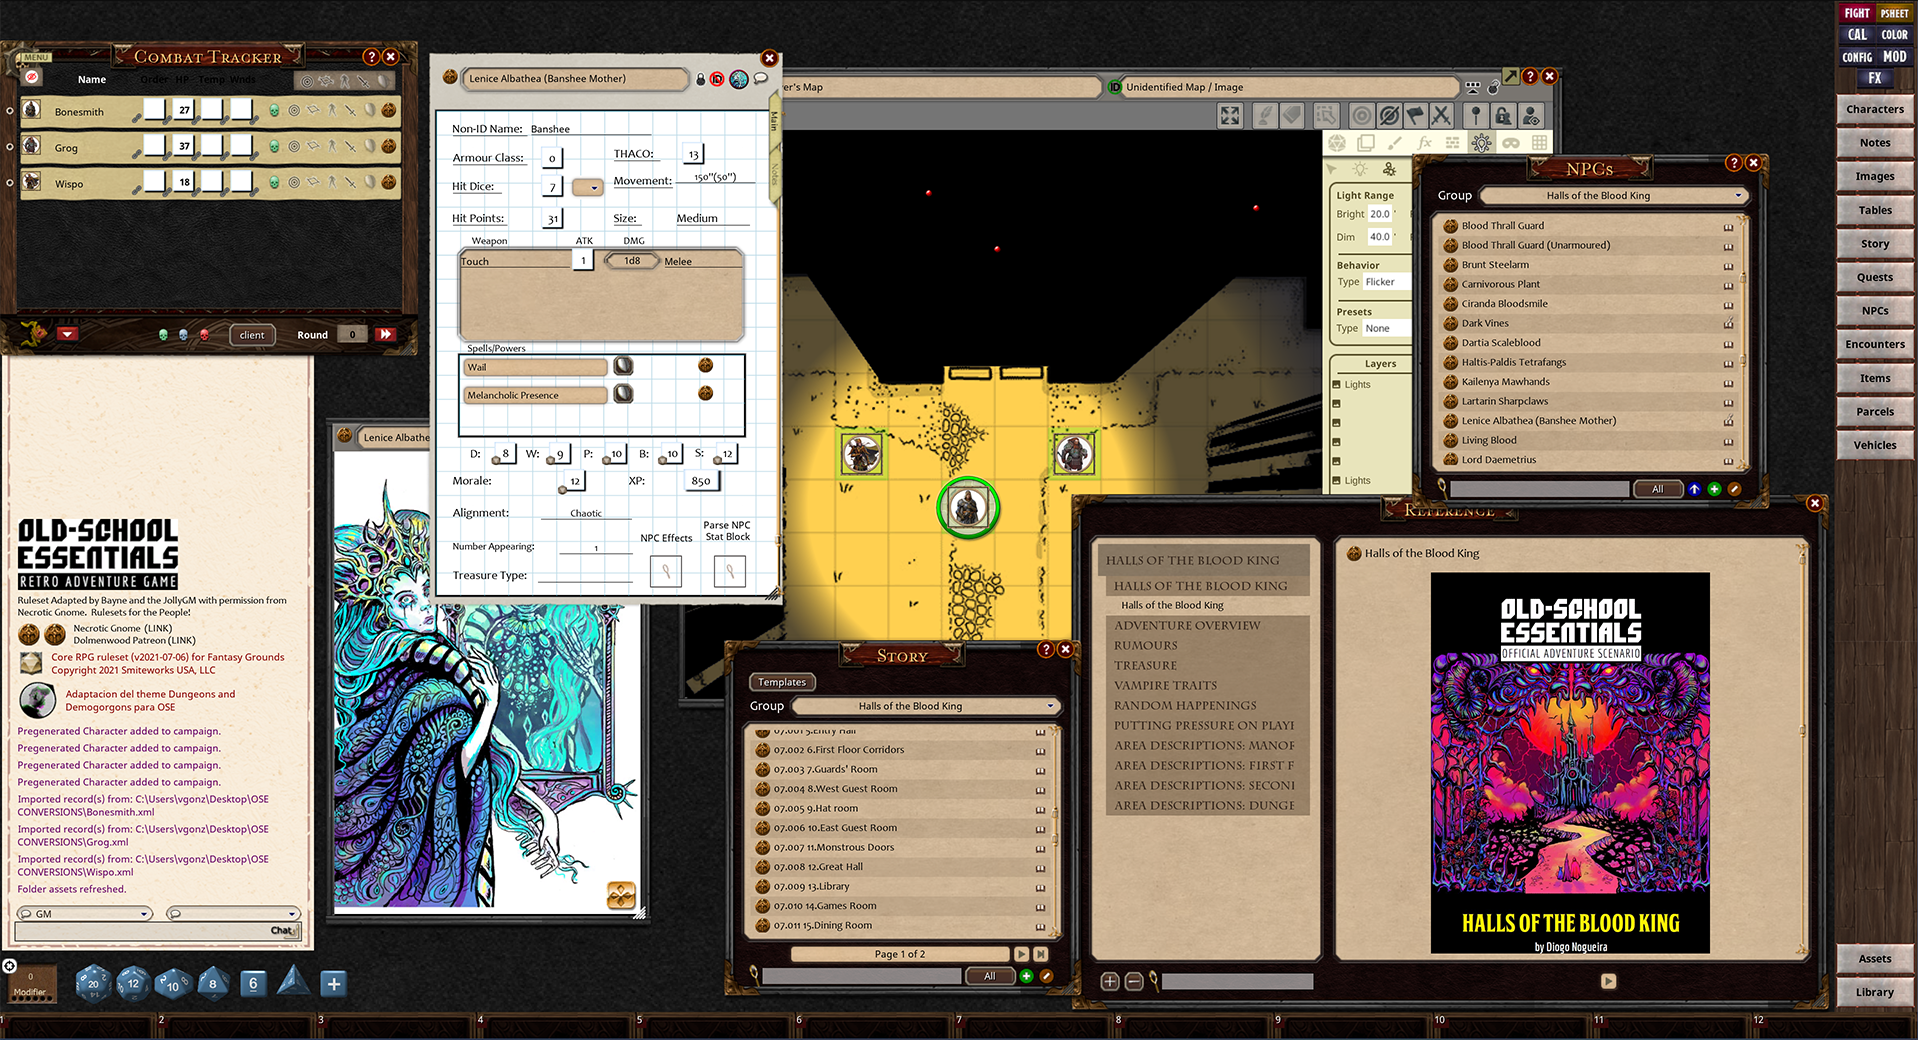Select the map pin tool
The width and height of the screenshot is (1918, 1040).
click(x=1476, y=116)
